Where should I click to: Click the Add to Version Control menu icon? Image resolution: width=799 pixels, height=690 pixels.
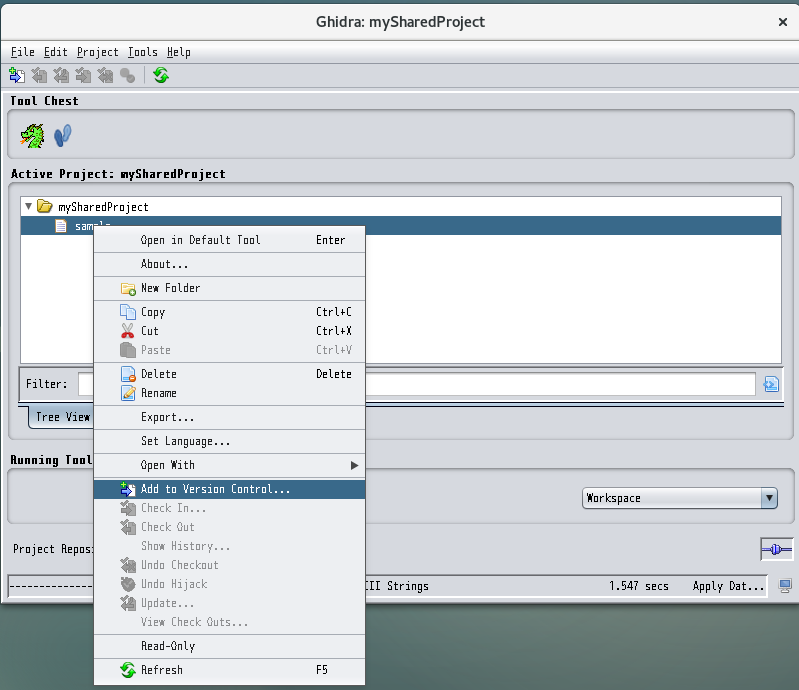click(x=127, y=489)
